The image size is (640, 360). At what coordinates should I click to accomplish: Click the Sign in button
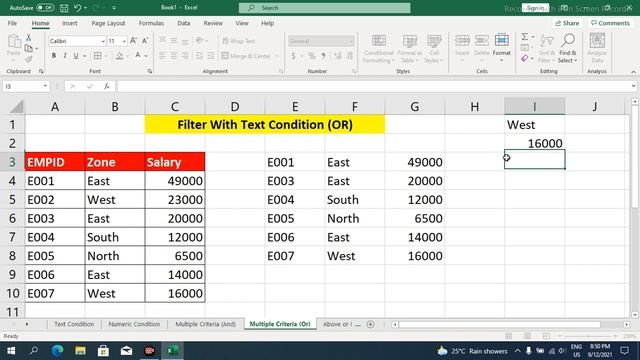pos(535,8)
